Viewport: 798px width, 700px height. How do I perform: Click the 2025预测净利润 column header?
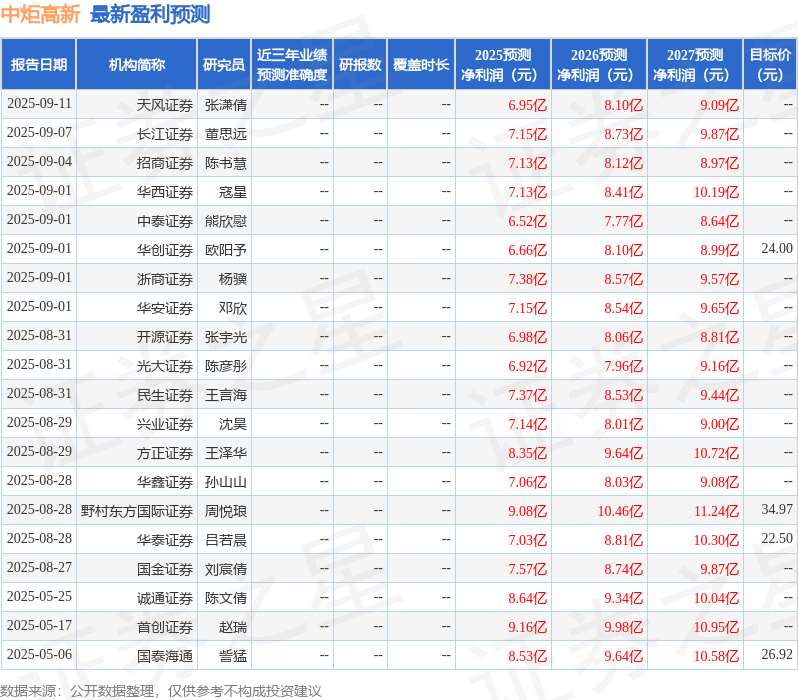coord(503,65)
